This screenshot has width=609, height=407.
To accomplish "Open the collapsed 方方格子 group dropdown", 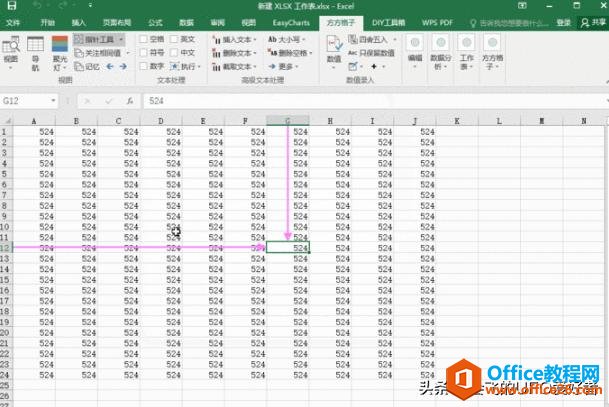I will click(492, 53).
